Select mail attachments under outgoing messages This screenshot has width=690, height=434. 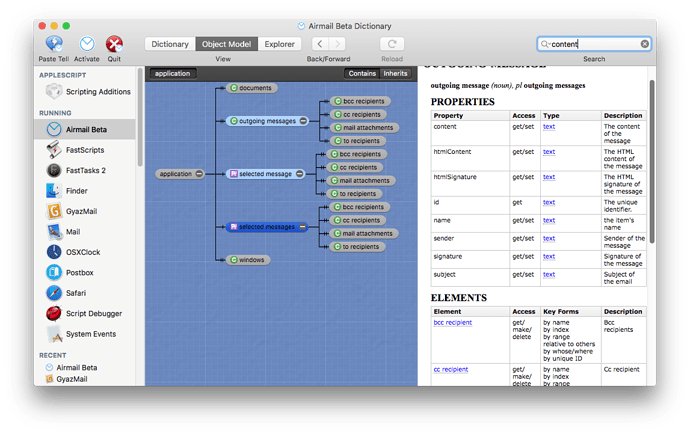(x=365, y=128)
